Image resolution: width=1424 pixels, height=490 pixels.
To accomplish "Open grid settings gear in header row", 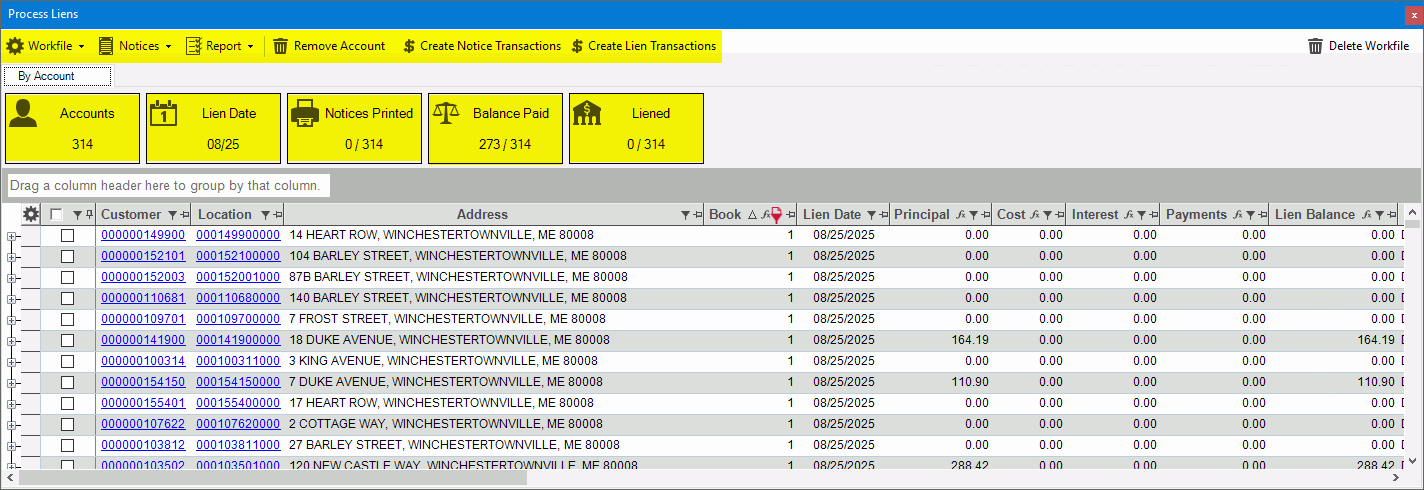I will pyautogui.click(x=31, y=214).
